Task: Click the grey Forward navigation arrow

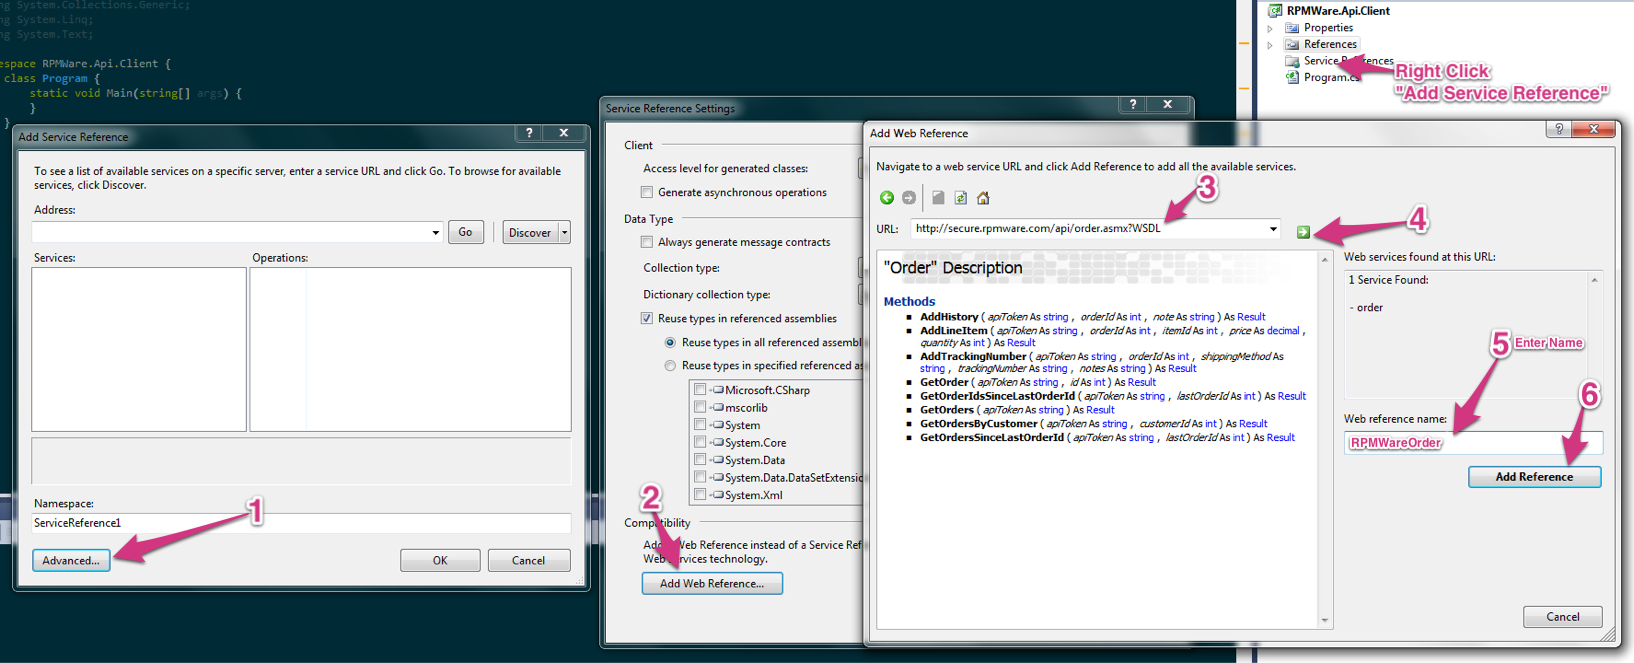Action: tap(909, 198)
